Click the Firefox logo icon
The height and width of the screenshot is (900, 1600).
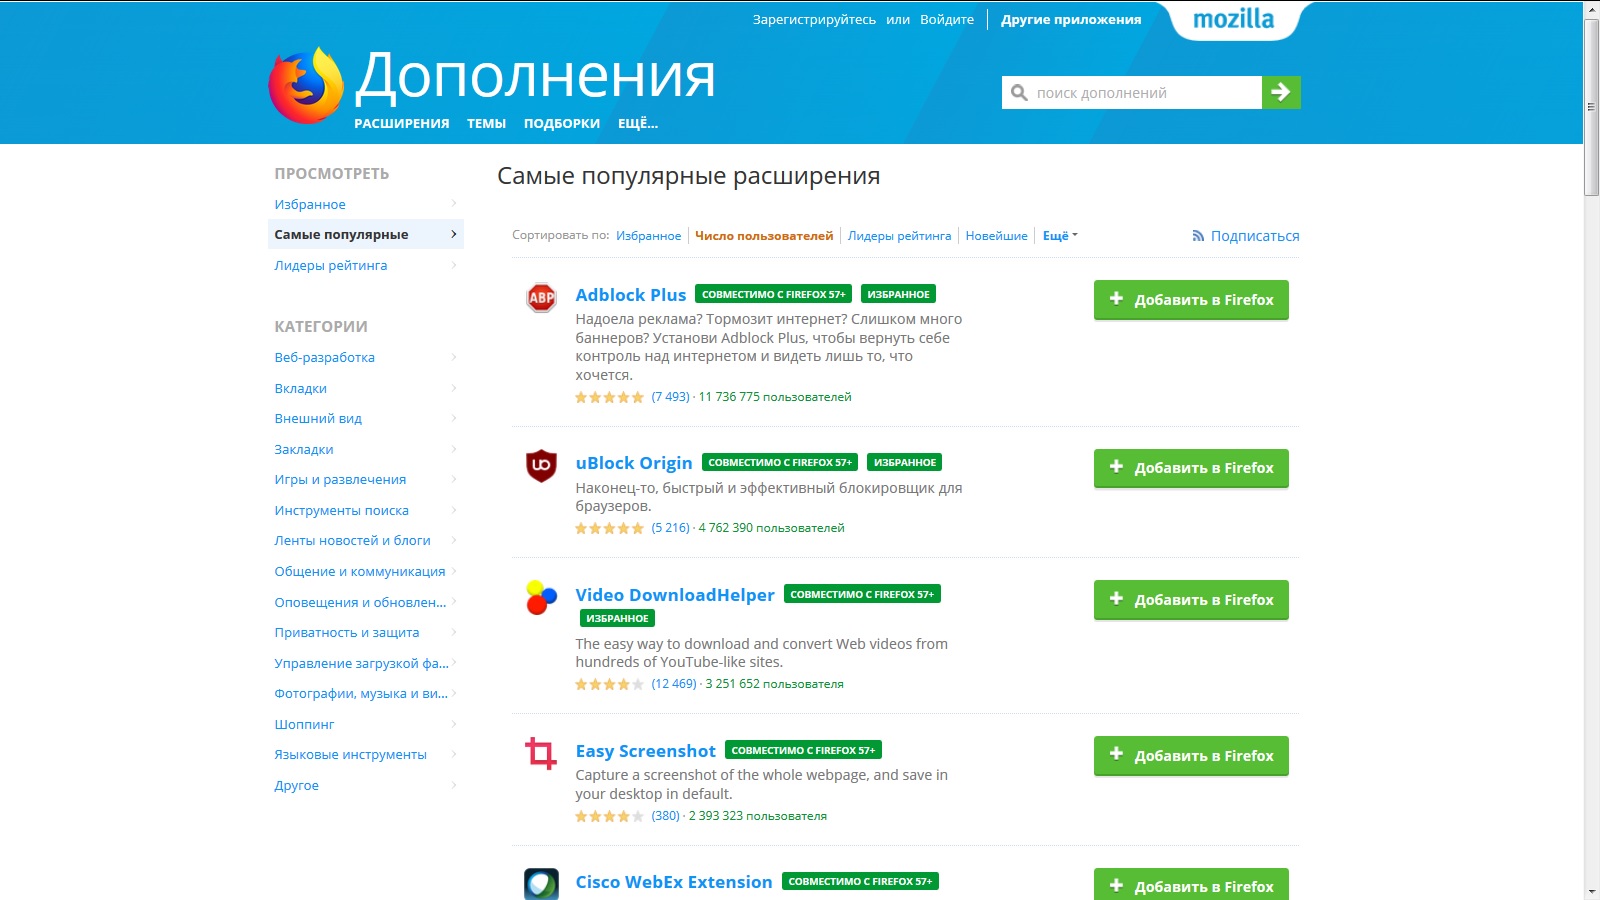click(x=306, y=85)
